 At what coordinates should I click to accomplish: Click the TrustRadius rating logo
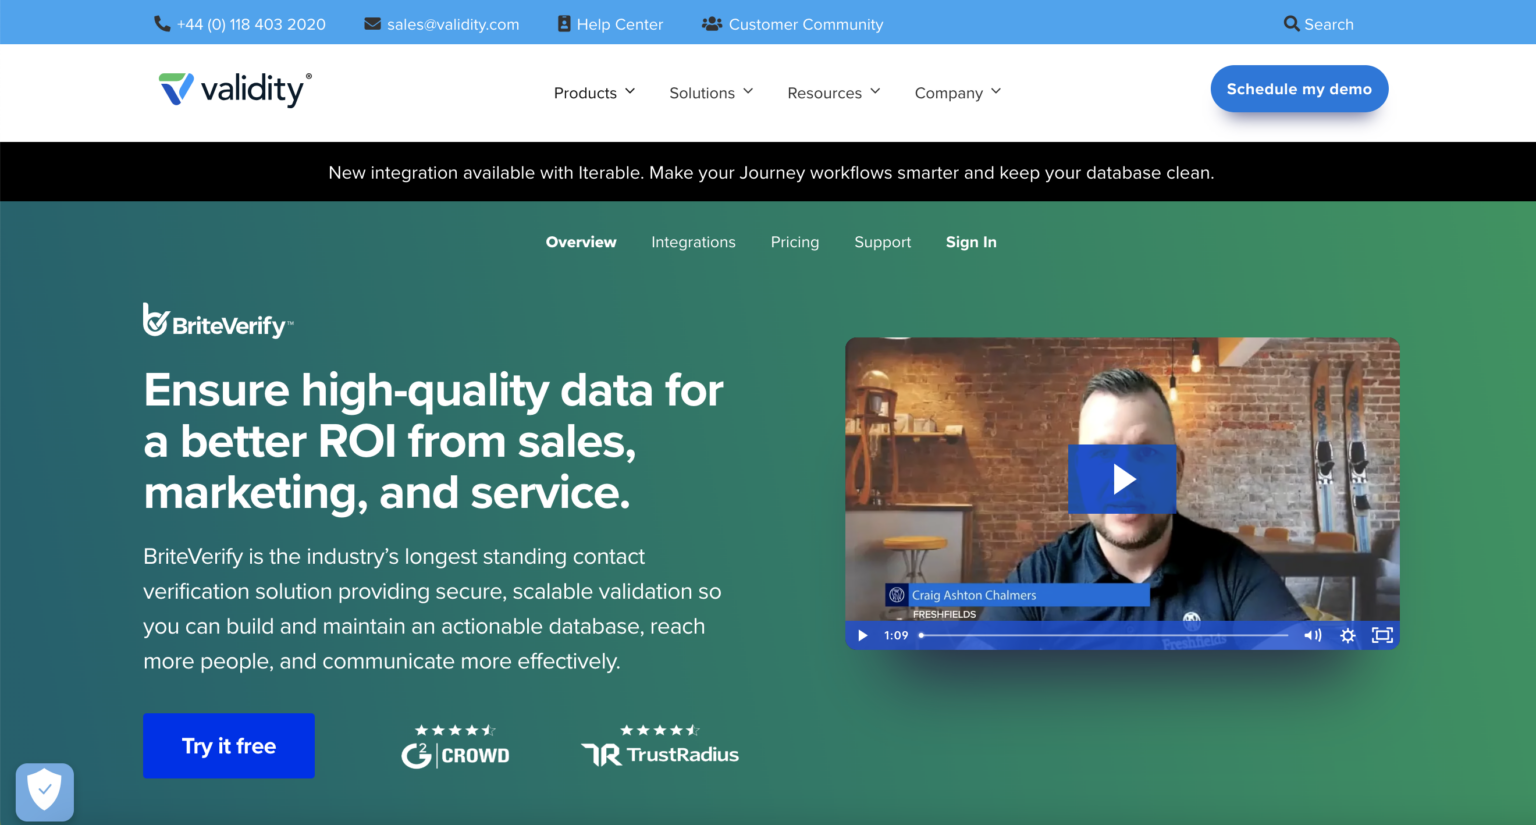pyautogui.click(x=660, y=746)
